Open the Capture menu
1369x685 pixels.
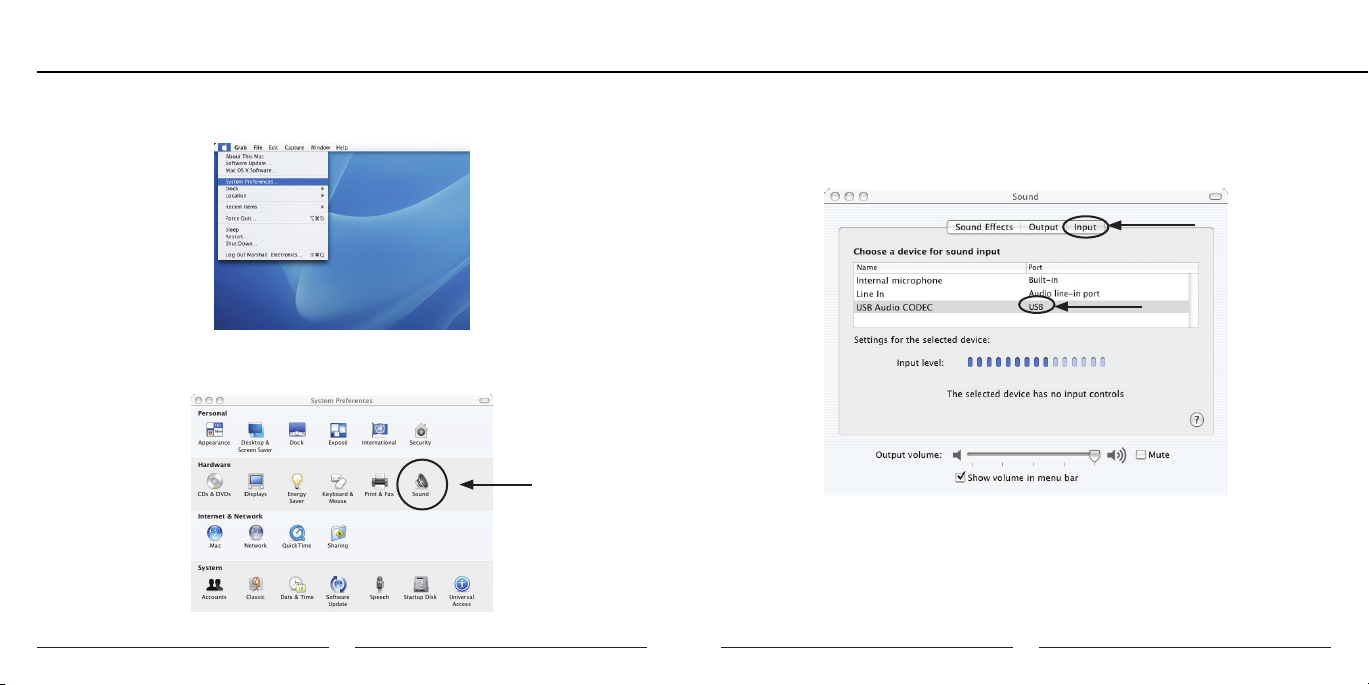point(294,147)
